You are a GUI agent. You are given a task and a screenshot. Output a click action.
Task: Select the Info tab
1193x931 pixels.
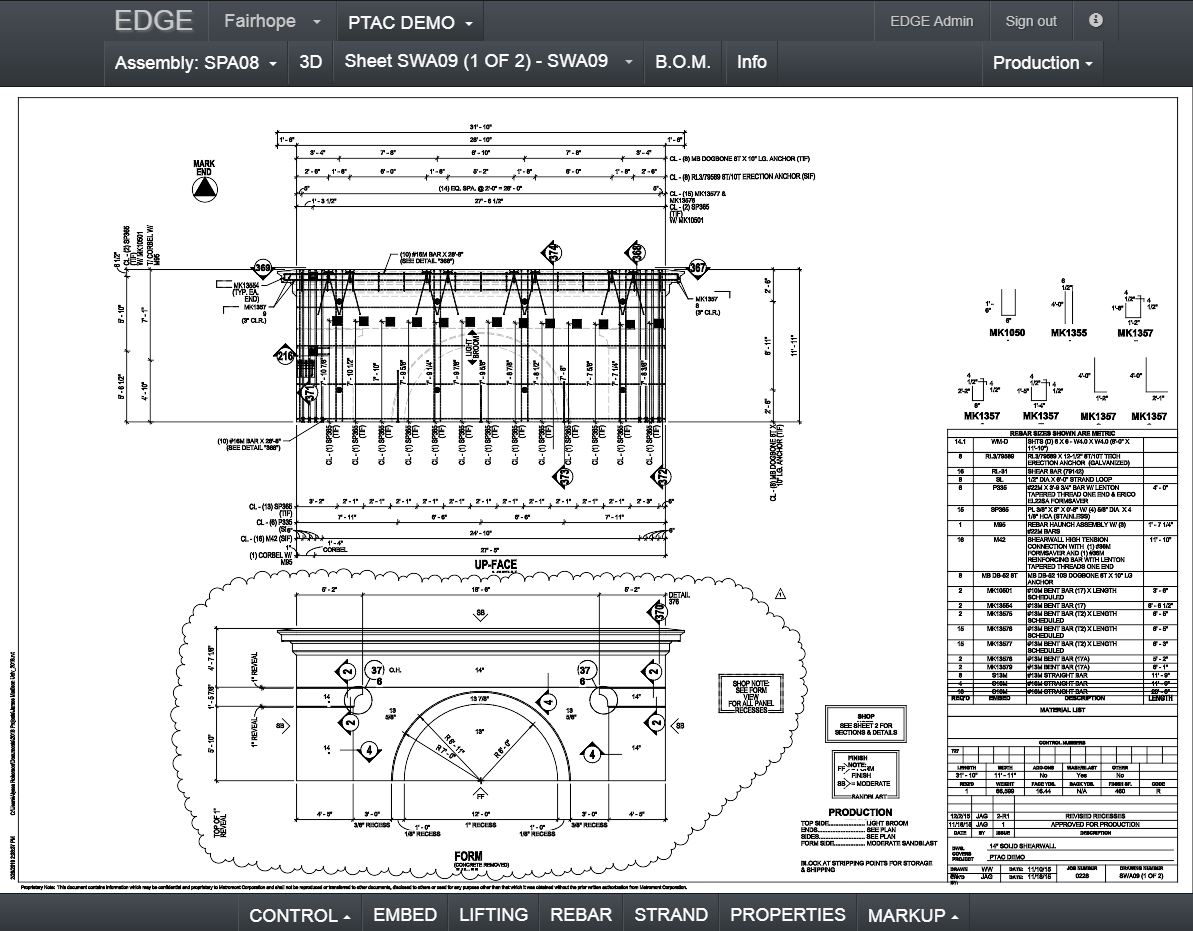tap(752, 62)
